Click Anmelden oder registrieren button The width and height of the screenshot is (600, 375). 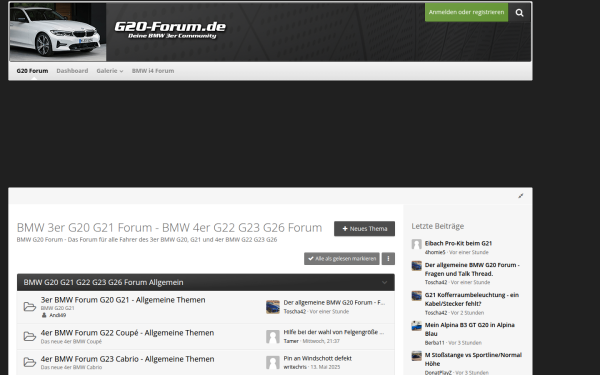466,12
